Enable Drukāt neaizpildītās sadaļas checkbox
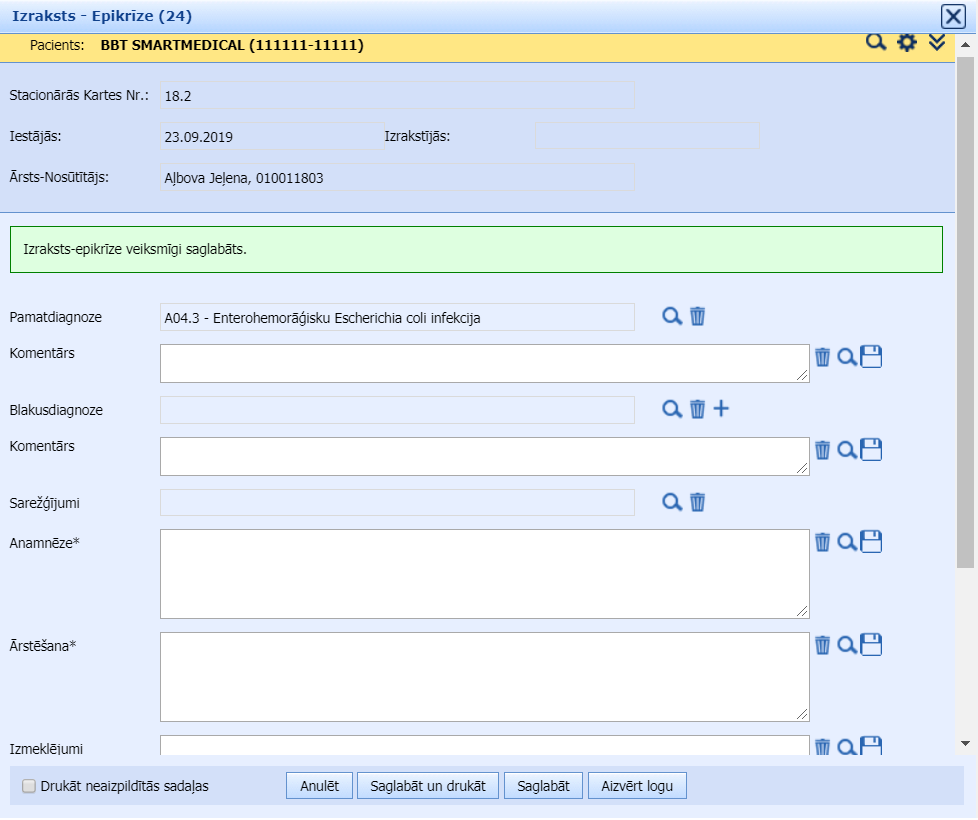Screen dimensions: 978x820 coord(28,787)
